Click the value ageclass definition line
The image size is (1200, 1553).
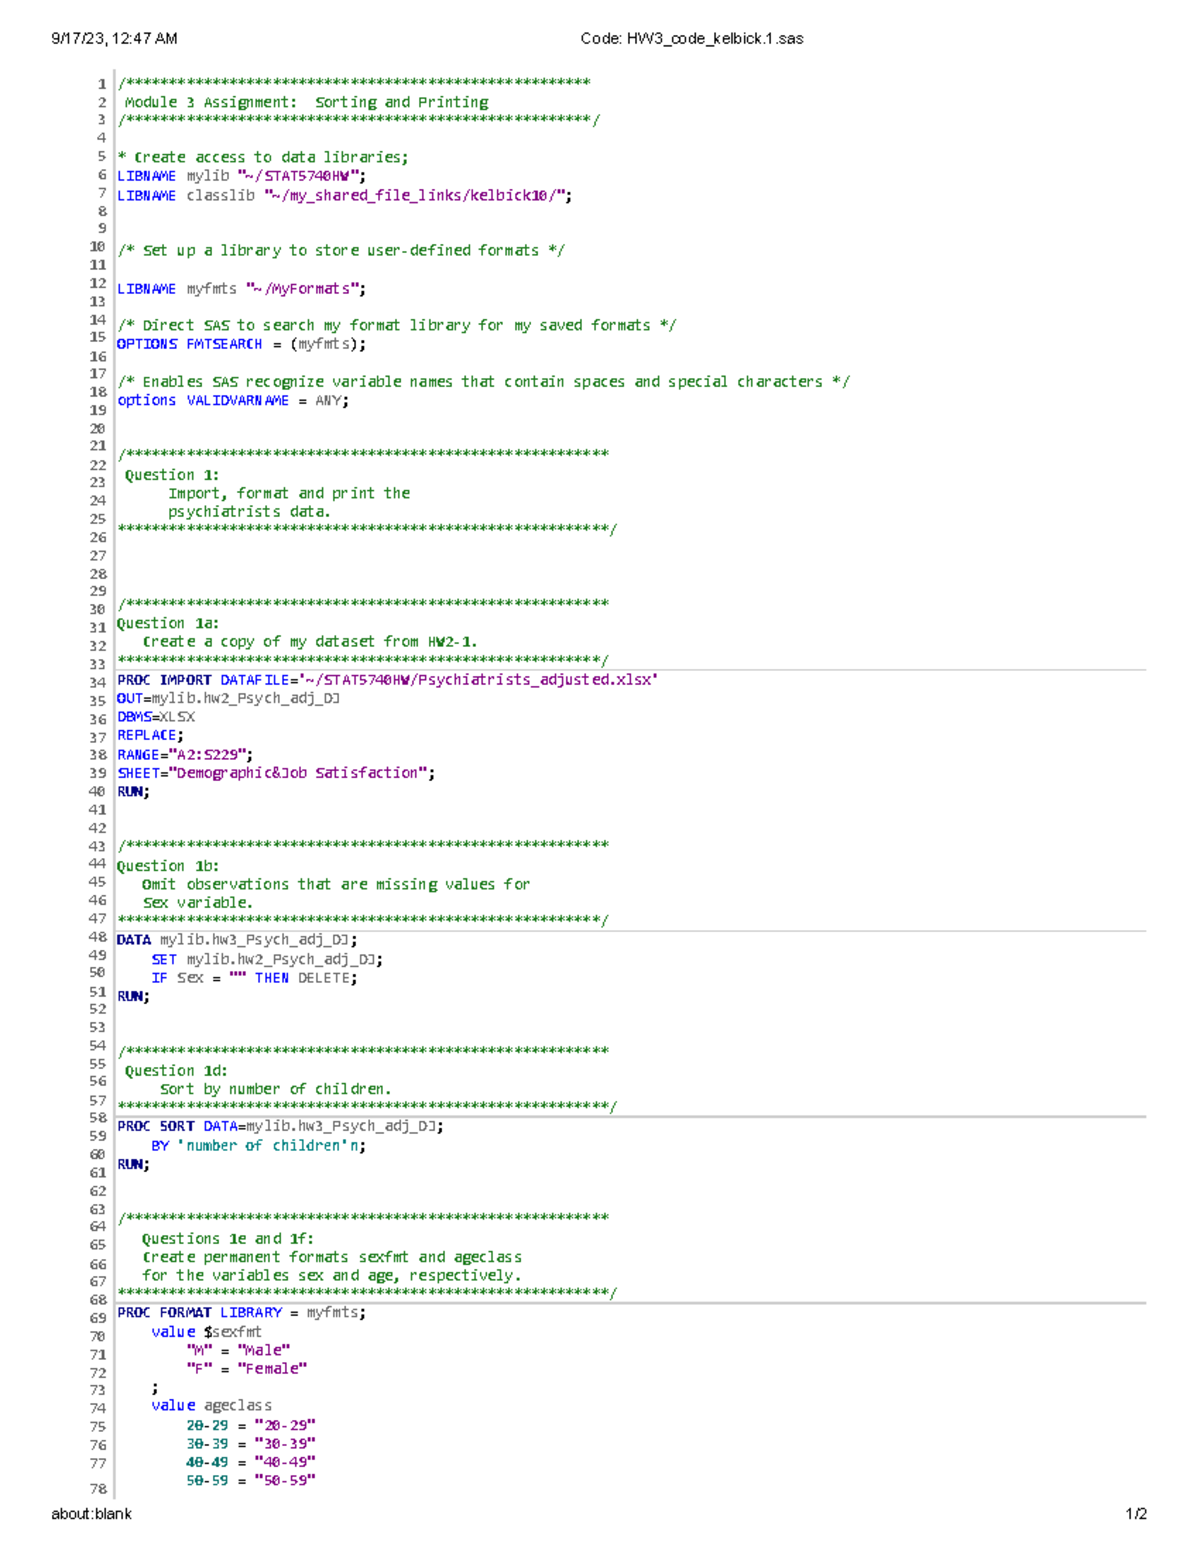tap(213, 1405)
